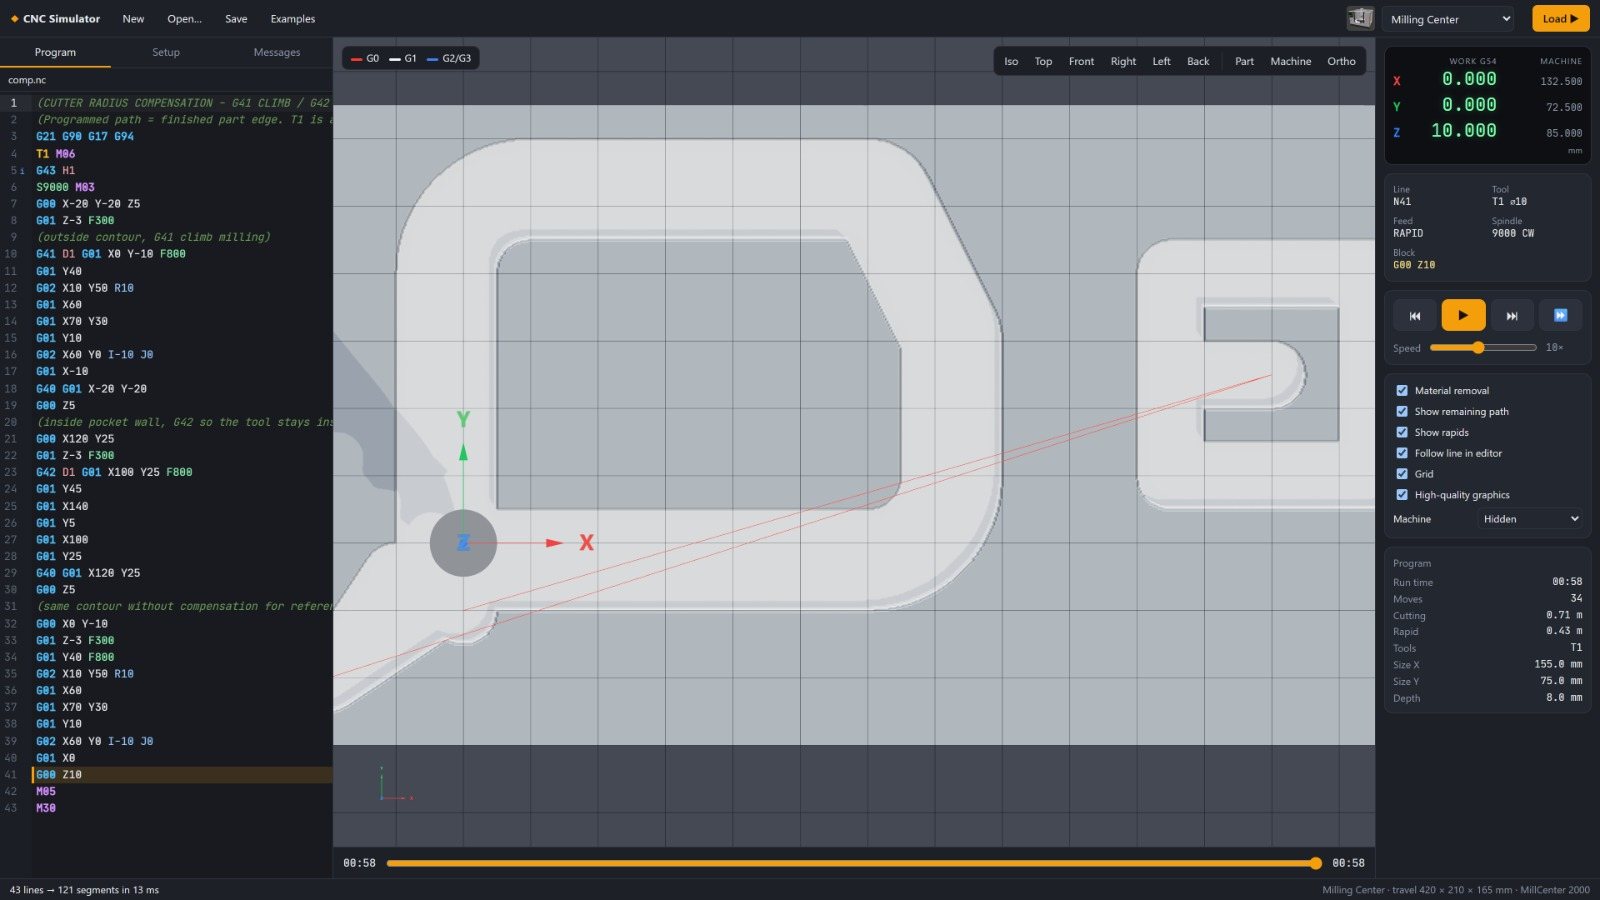Toggle Show rapids checkbox
1600x900 pixels.
coord(1402,433)
